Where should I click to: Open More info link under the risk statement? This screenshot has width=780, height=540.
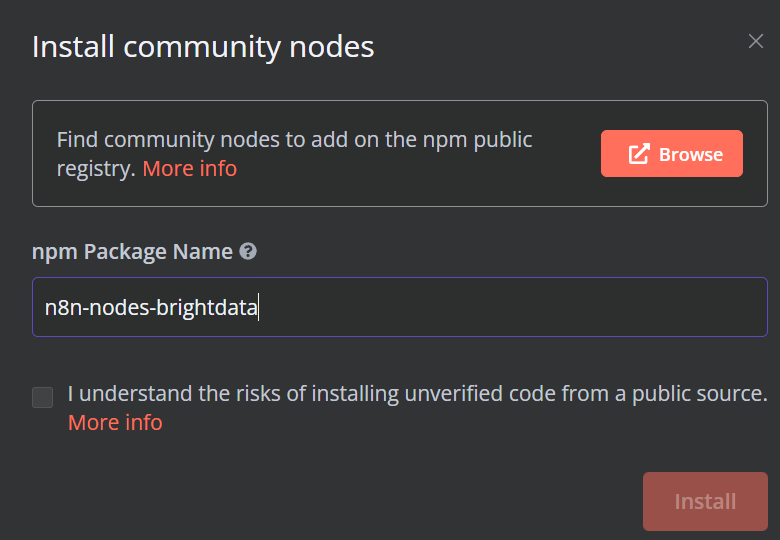pyautogui.click(x=114, y=422)
